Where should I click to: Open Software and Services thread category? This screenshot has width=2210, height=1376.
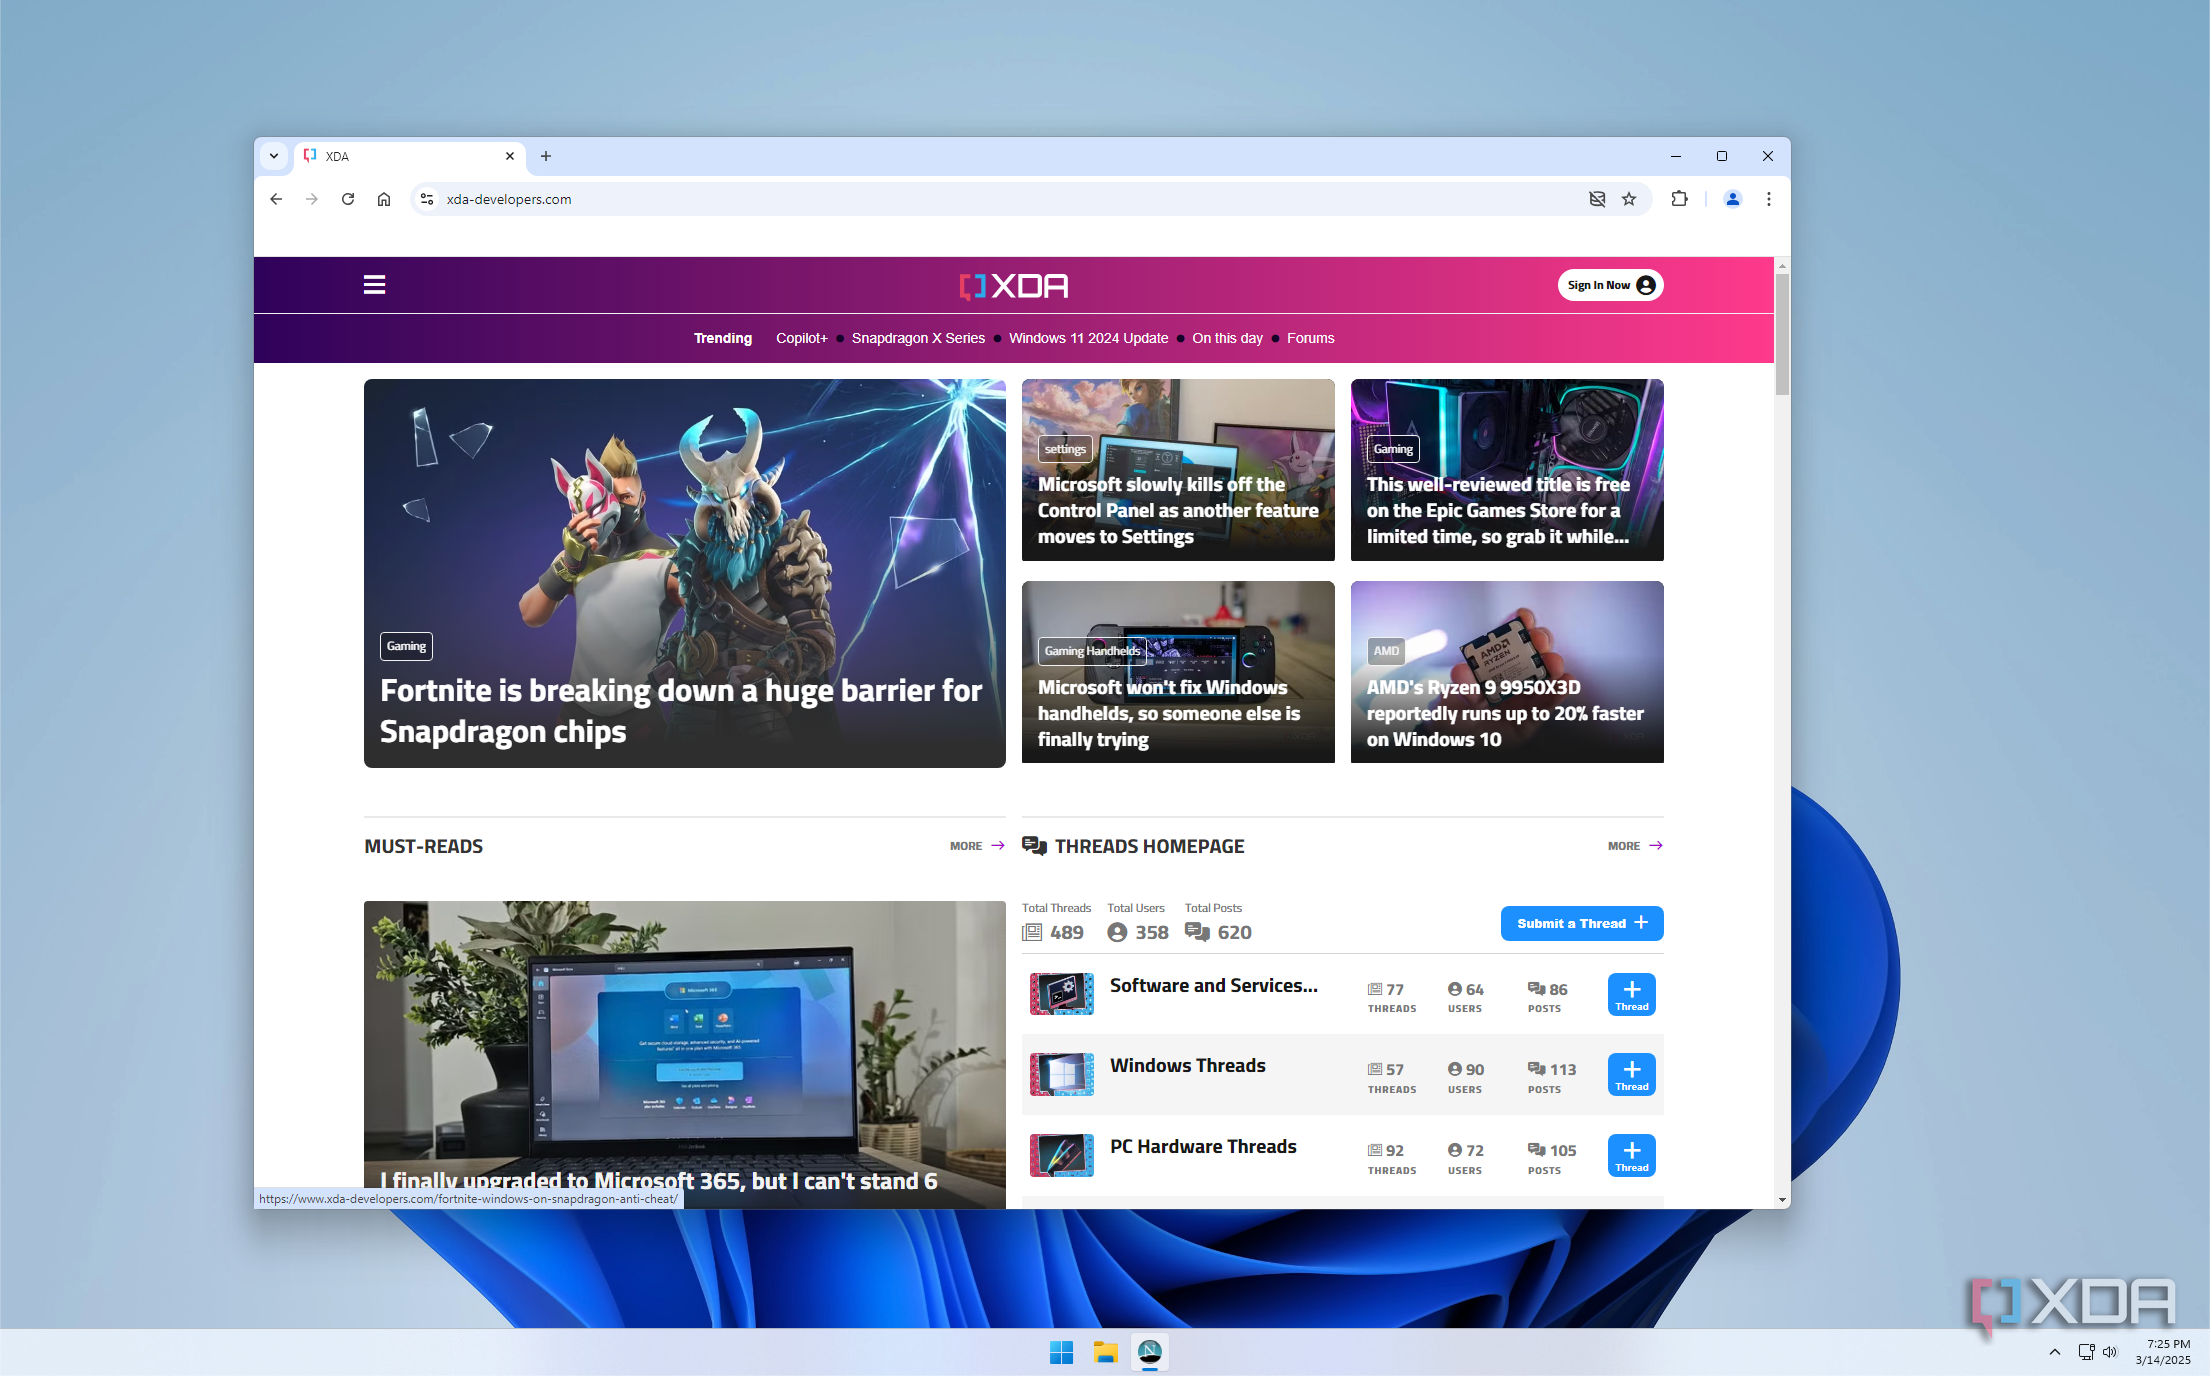coord(1214,985)
